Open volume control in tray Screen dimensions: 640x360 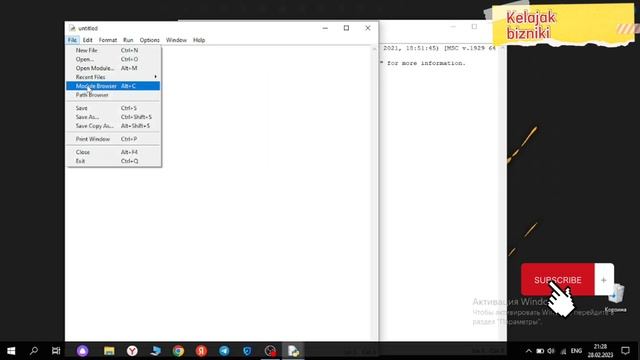(x=551, y=351)
